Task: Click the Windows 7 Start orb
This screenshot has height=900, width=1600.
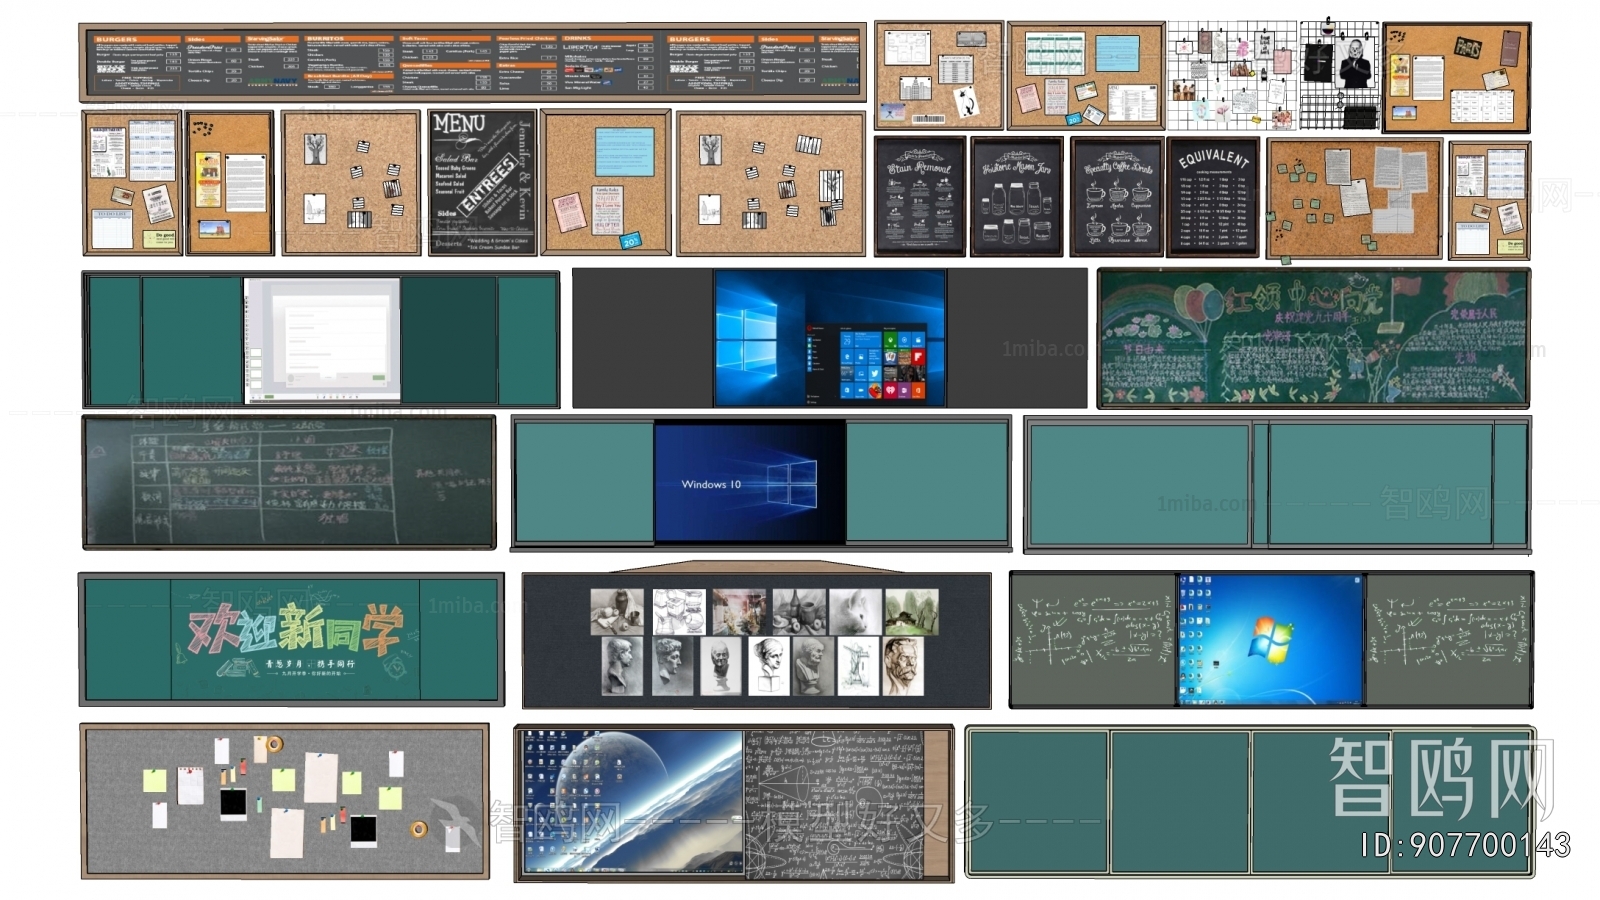Action: pos(1181,701)
